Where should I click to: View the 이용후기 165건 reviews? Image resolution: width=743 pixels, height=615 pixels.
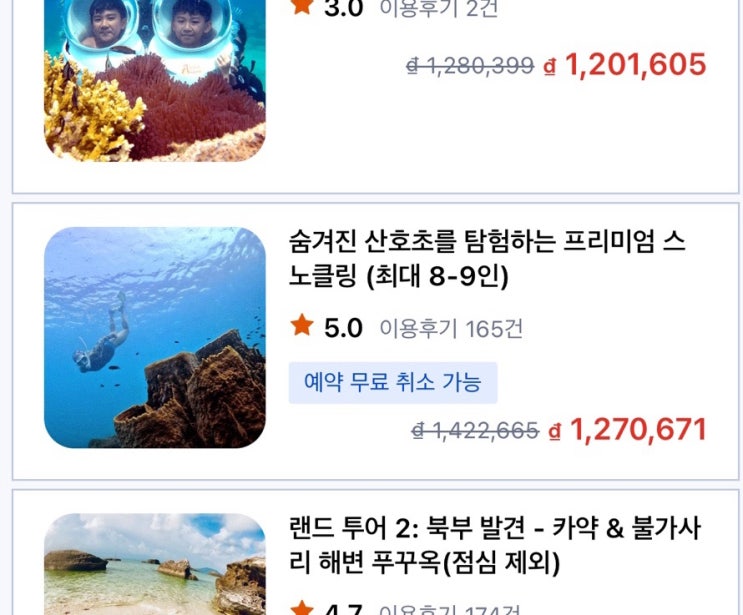(x=451, y=328)
